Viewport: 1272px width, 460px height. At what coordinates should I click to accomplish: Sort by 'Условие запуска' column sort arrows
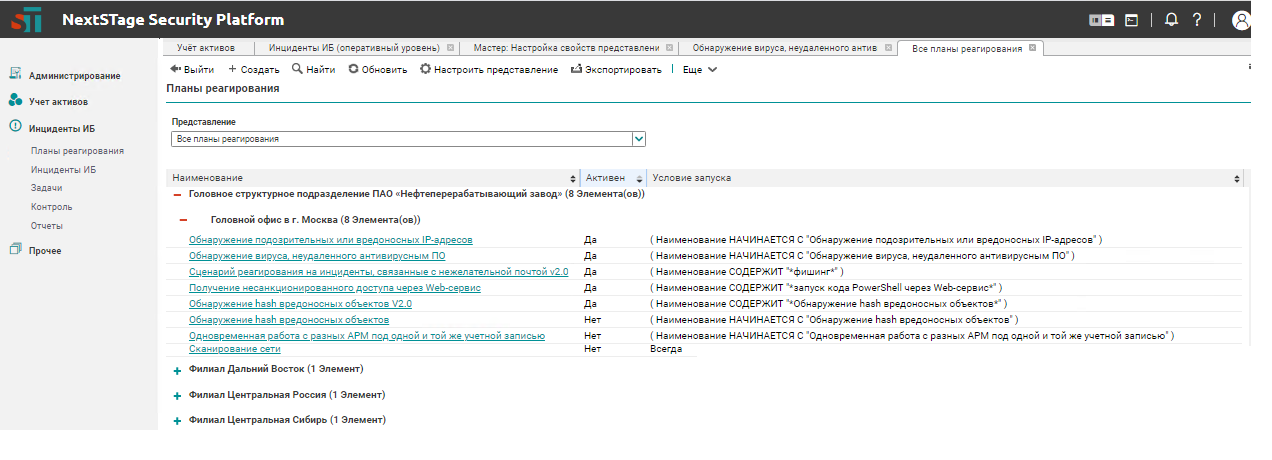point(1237,178)
